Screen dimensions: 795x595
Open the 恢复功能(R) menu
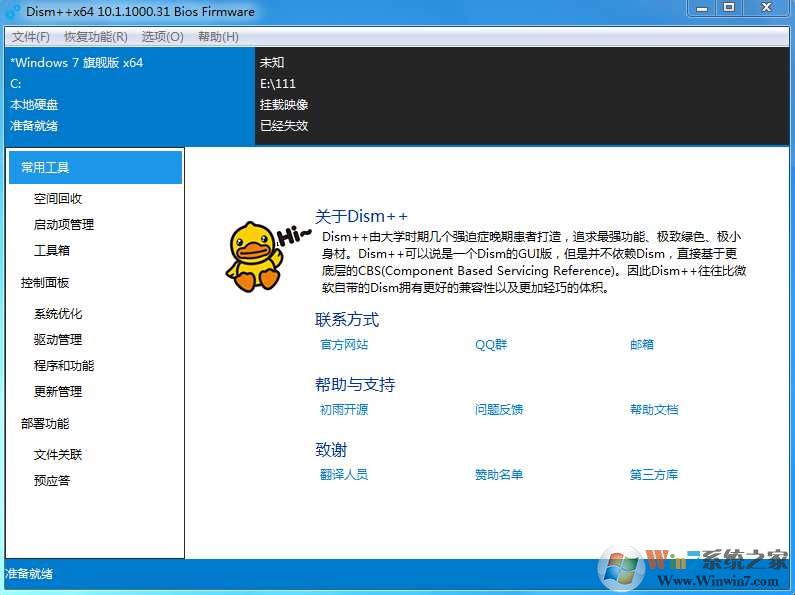point(96,37)
